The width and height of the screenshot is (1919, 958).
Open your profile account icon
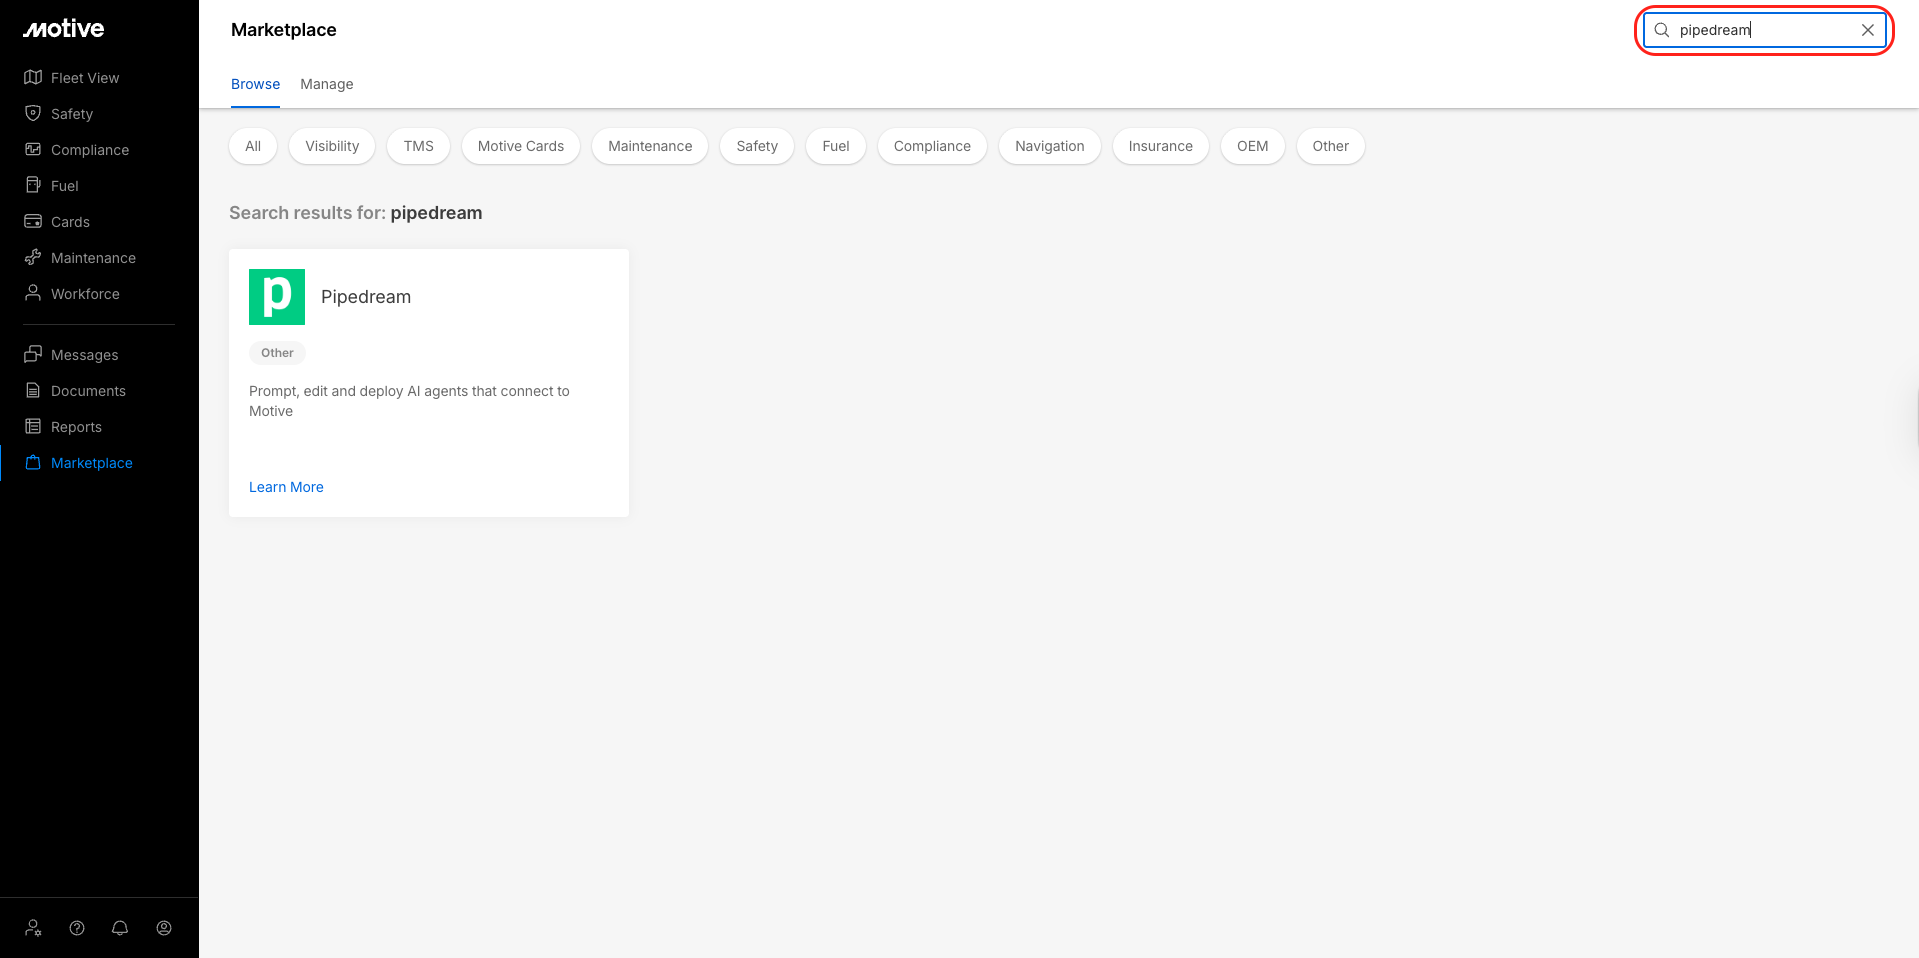point(164,927)
